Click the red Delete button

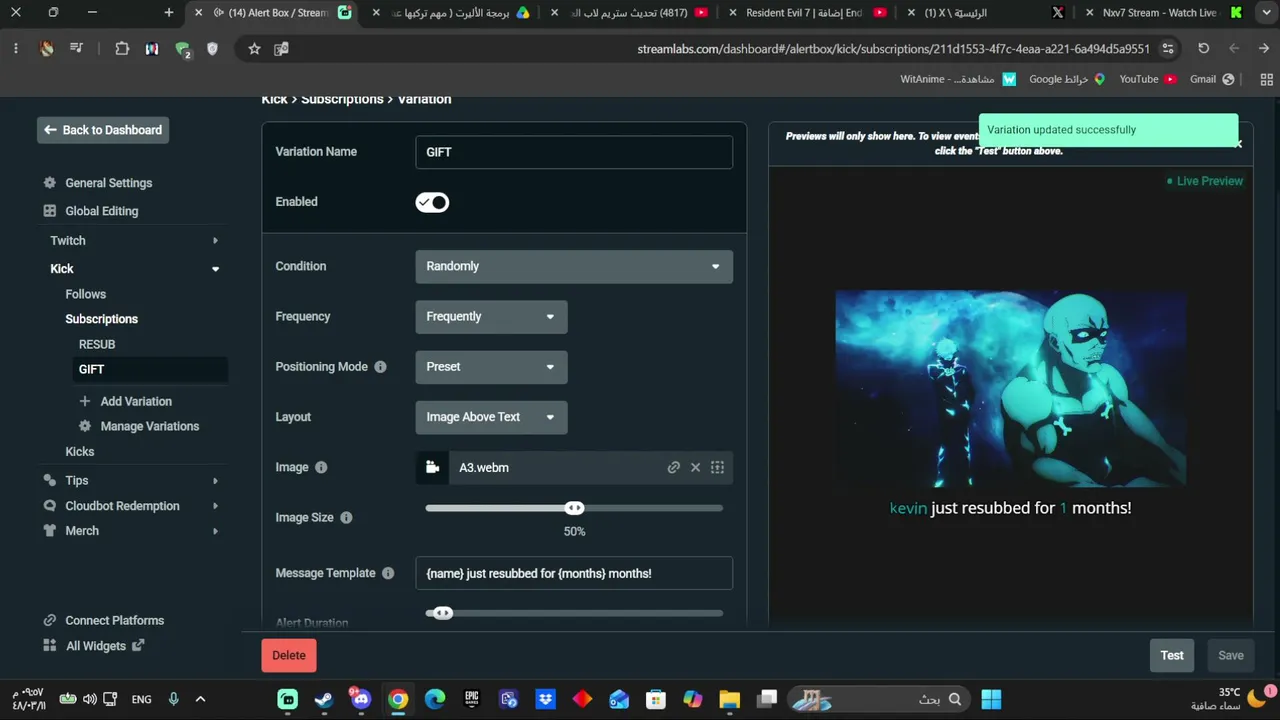[289, 655]
